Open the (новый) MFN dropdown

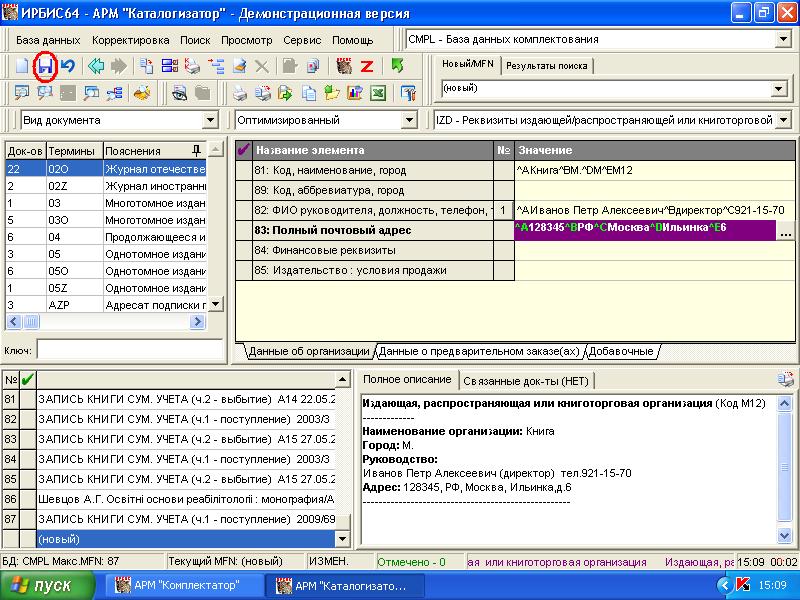tap(778, 89)
